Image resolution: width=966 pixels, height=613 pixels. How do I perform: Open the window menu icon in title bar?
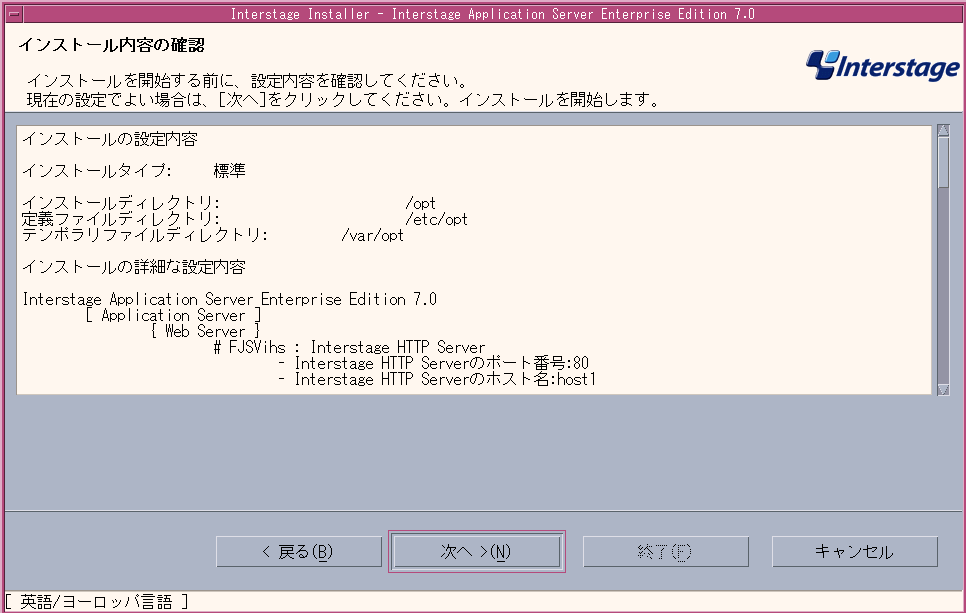[x=14, y=14]
